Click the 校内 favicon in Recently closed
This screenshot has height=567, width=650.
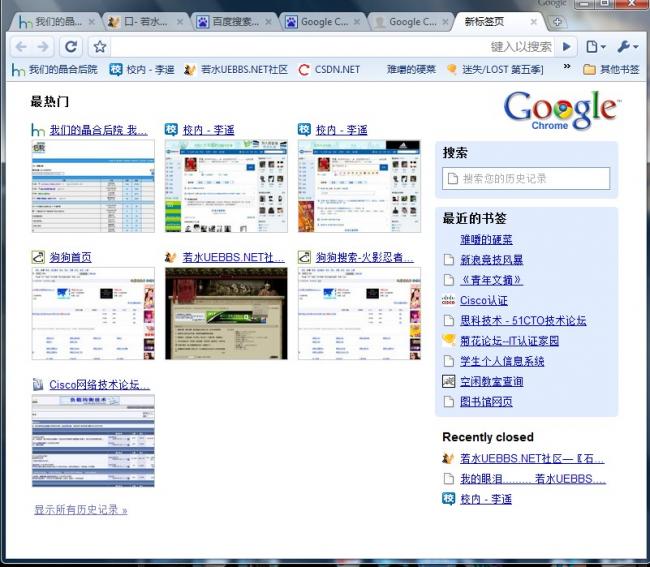coord(449,499)
